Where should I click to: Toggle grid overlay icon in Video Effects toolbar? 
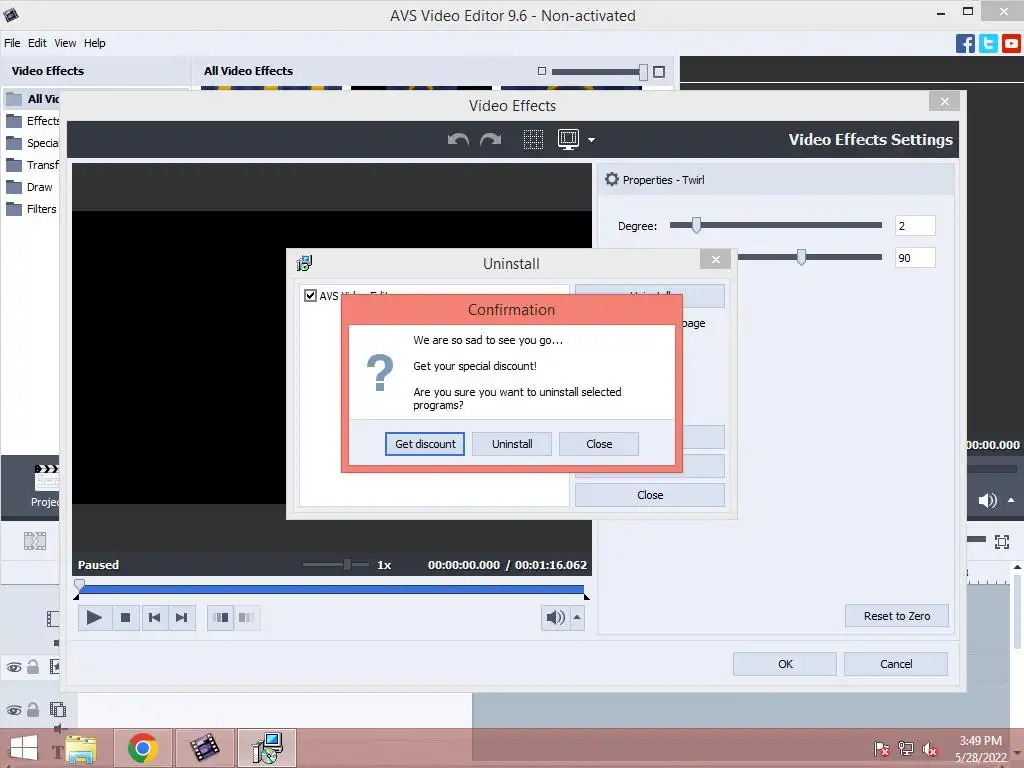(534, 139)
